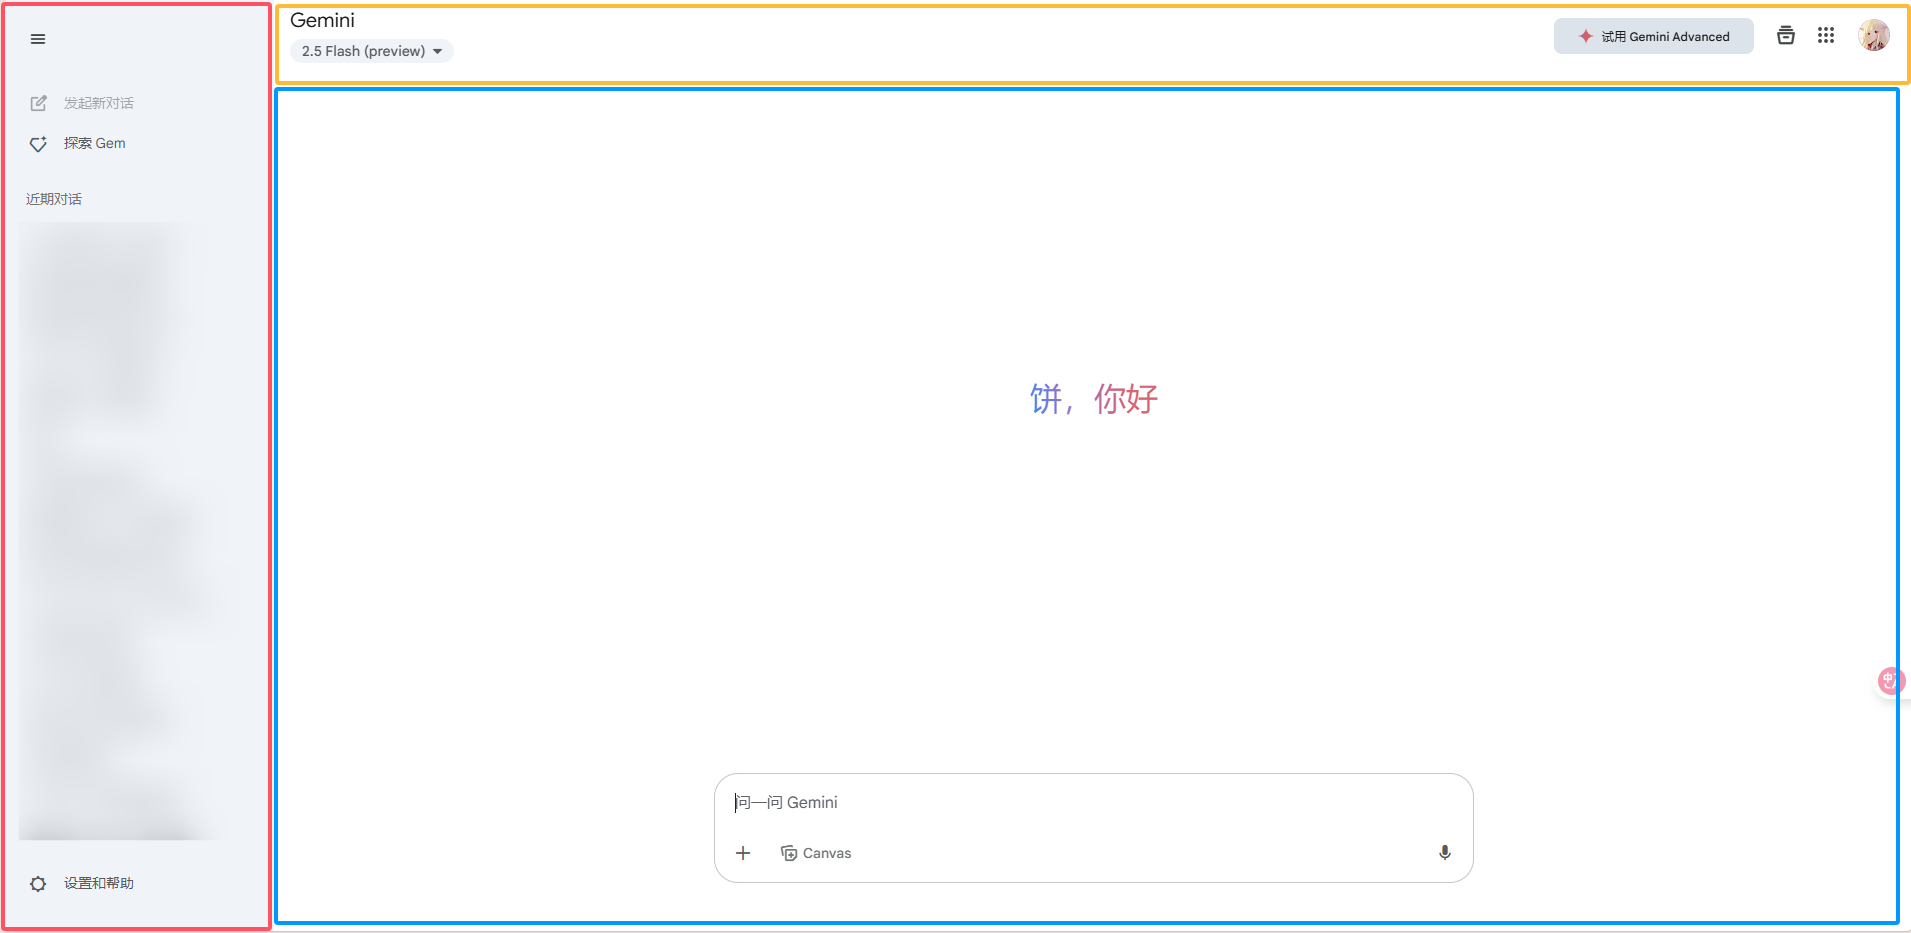Open the 2.5 Flash (preview) model dropdown
Screen dimensions: 1911x933
tap(371, 51)
